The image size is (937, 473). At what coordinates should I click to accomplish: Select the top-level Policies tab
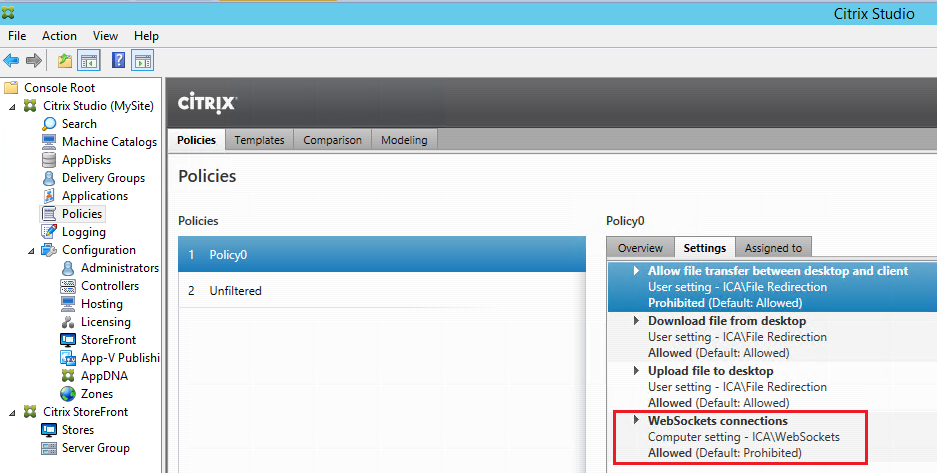point(196,140)
